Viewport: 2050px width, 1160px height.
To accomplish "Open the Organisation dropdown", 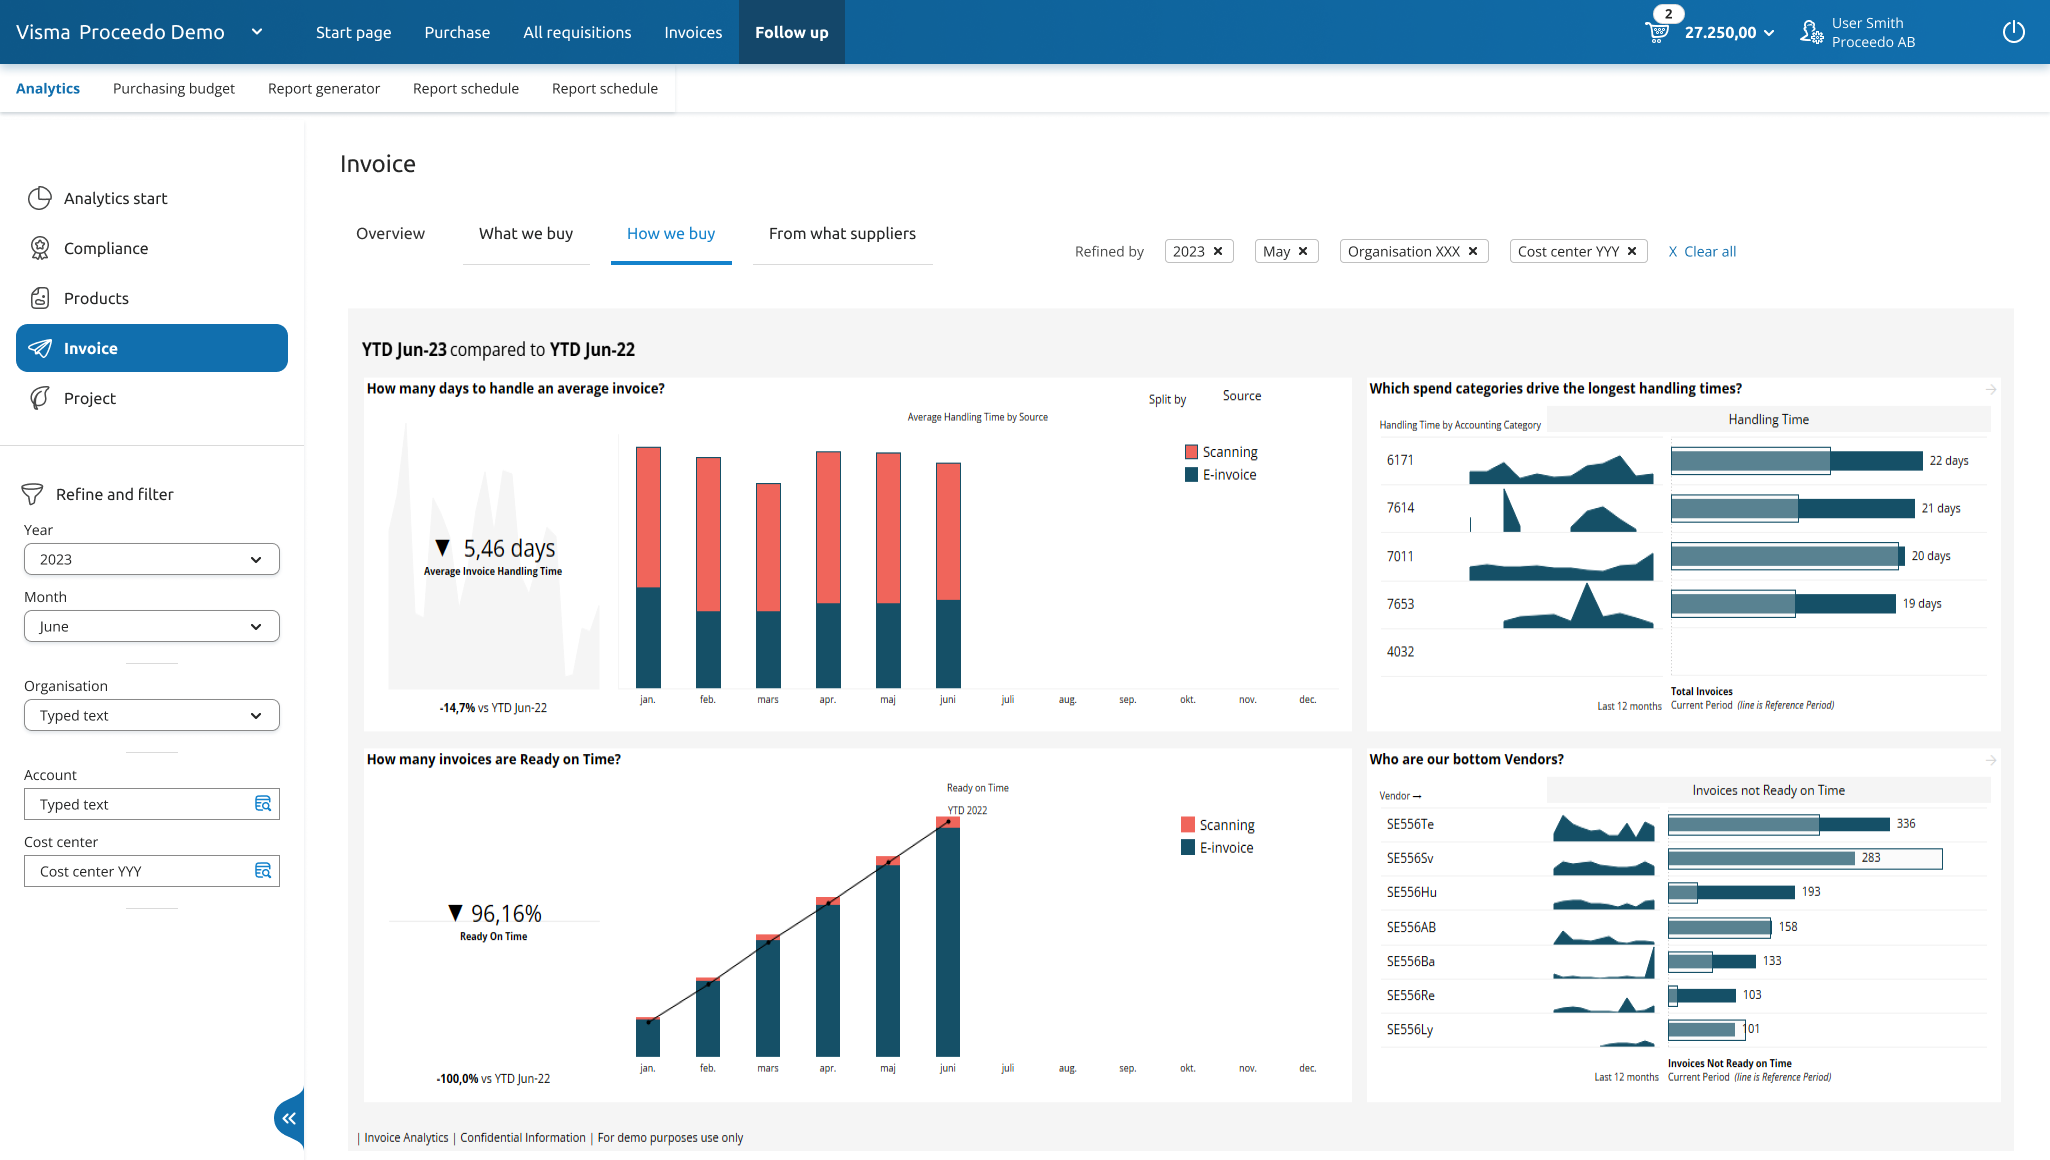I will (x=152, y=715).
